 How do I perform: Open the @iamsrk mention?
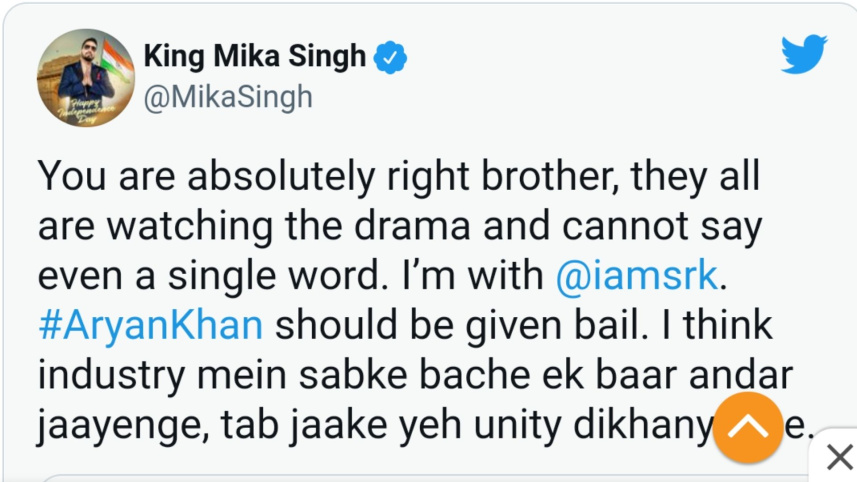[635, 274]
